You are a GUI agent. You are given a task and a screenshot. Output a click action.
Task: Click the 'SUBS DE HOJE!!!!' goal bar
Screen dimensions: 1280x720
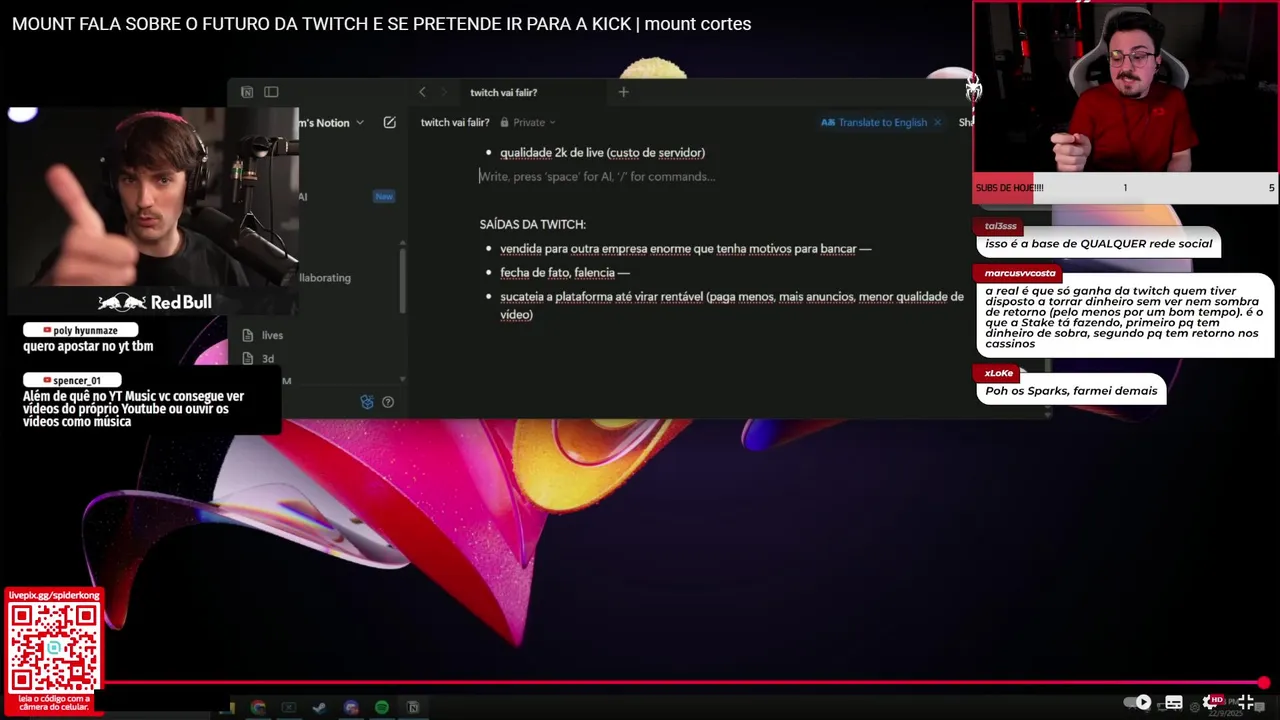click(1125, 188)
